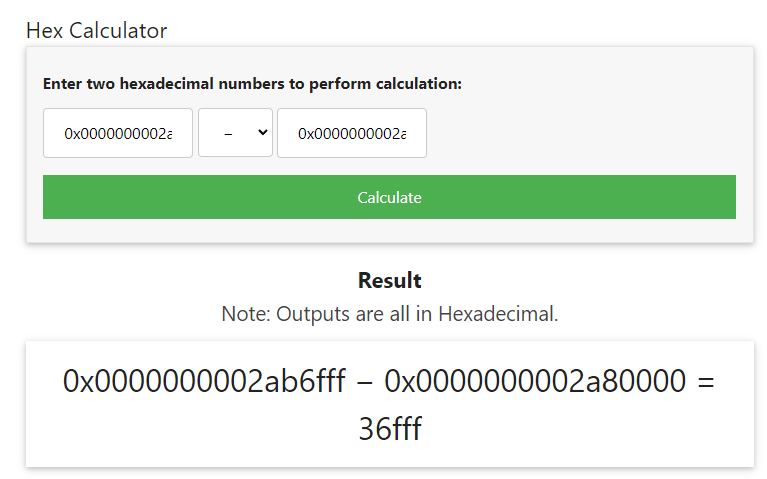
Task: Click the first hexadecimal number input field
Action: (118, 133)
